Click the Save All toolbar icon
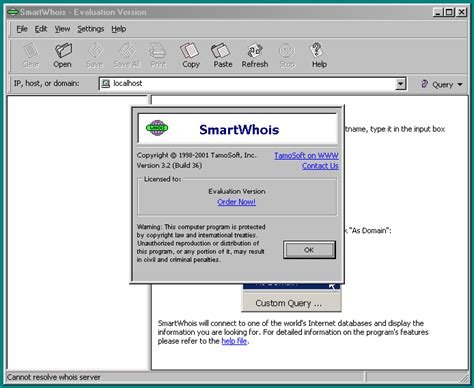The image size is (474, 388). point(127,55)
